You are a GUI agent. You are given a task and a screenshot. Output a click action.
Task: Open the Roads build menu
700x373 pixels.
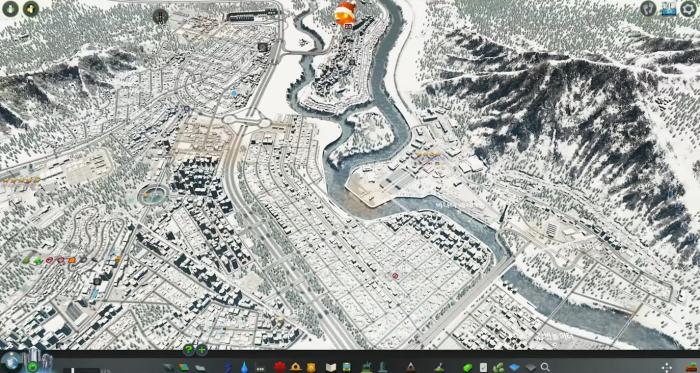coord(168,367)
